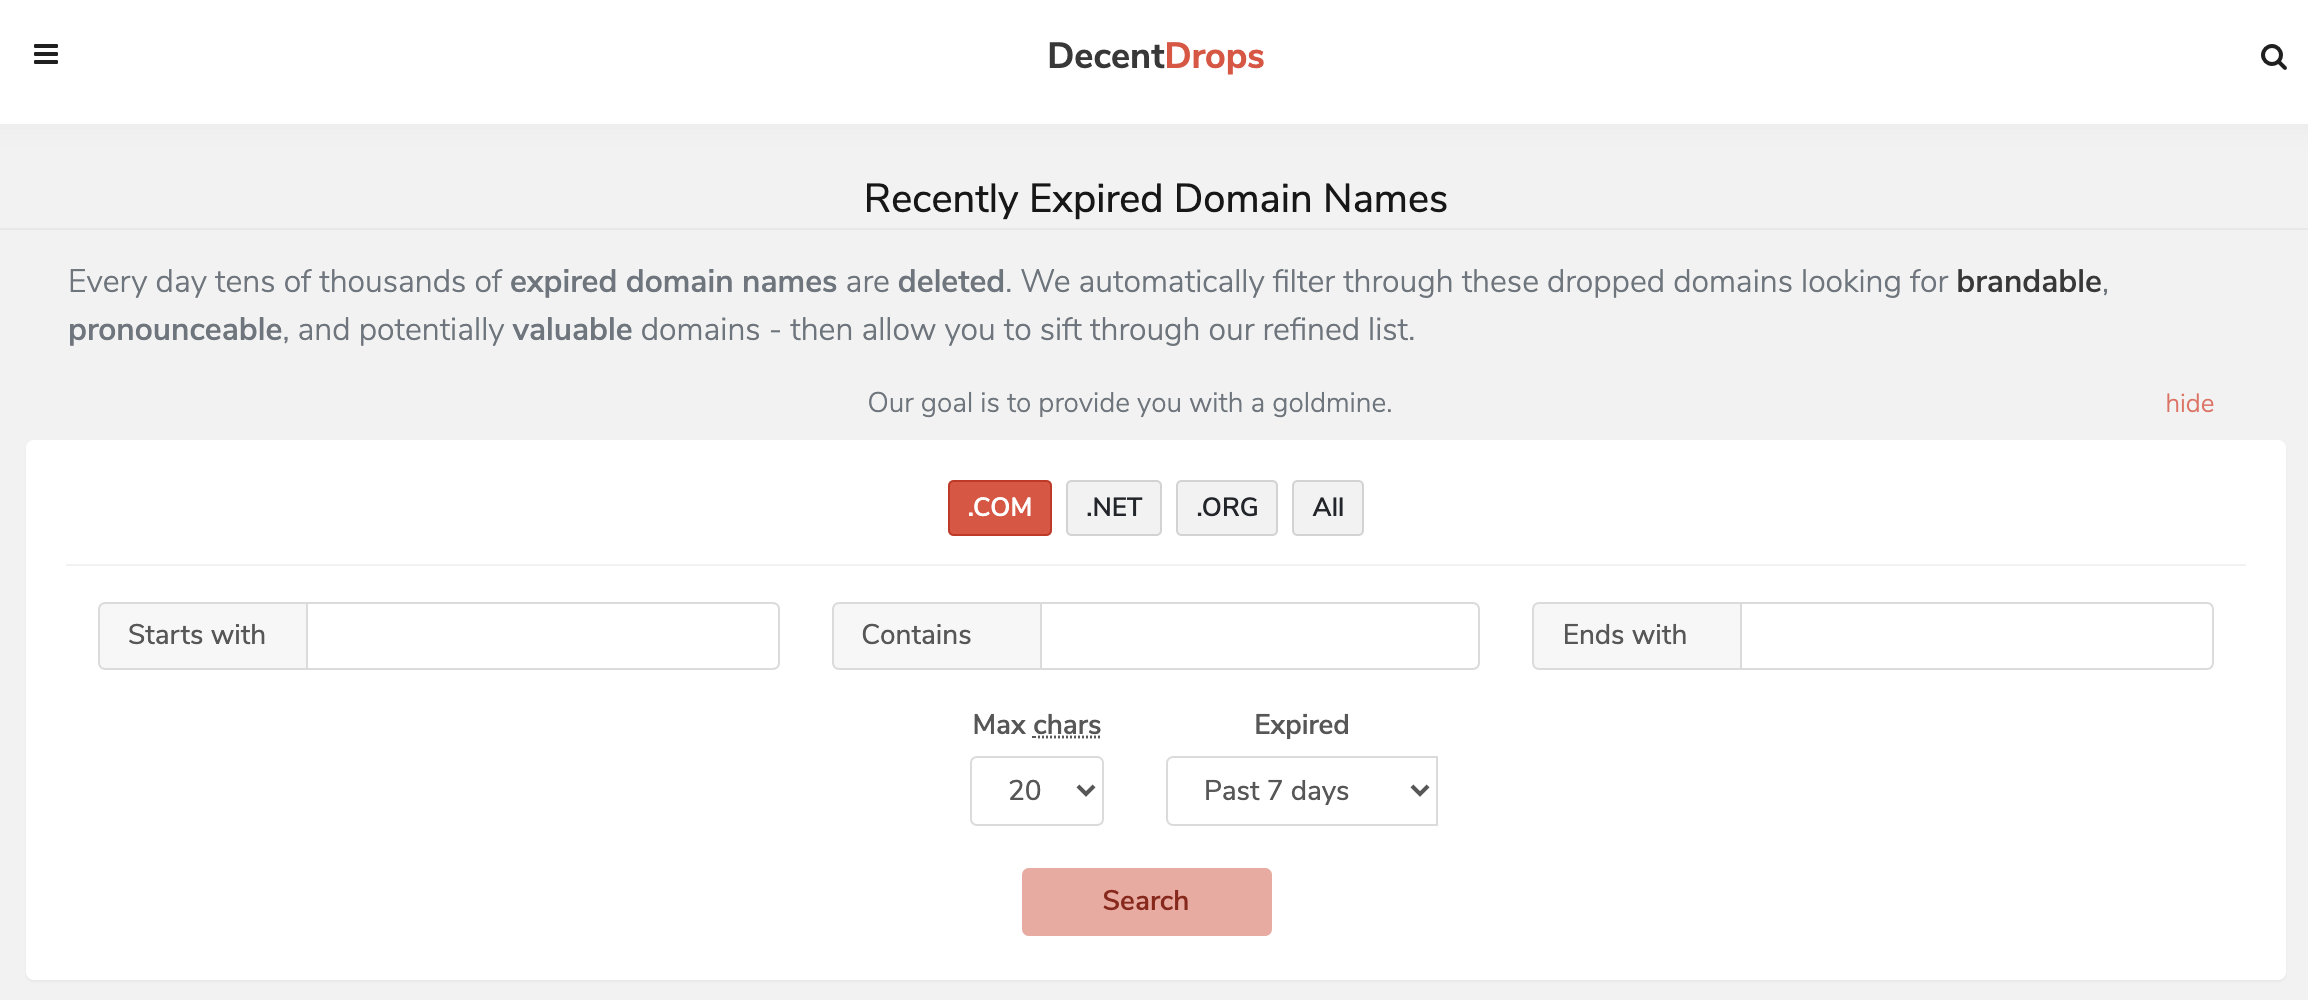Click the Ends with input field

pyautogui.click(x=1975, y=635)
